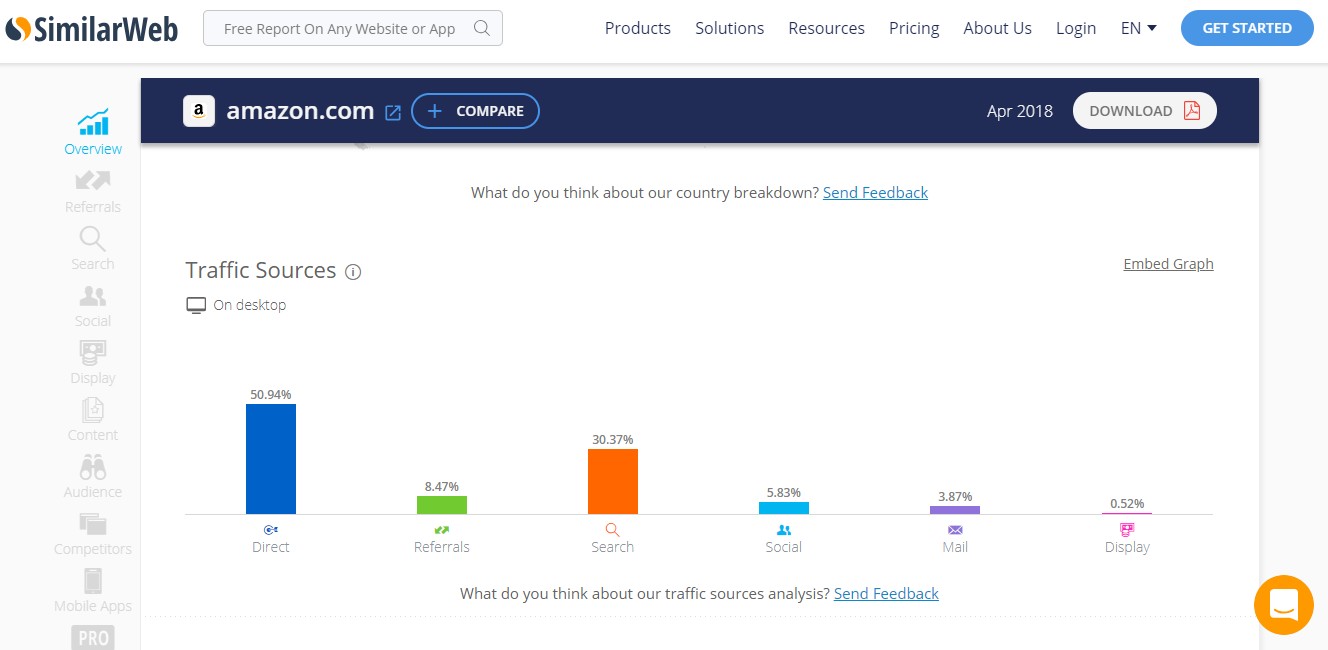Click the Embed Graph link
The image size is (1328, 650).
tap(1168, 264)
